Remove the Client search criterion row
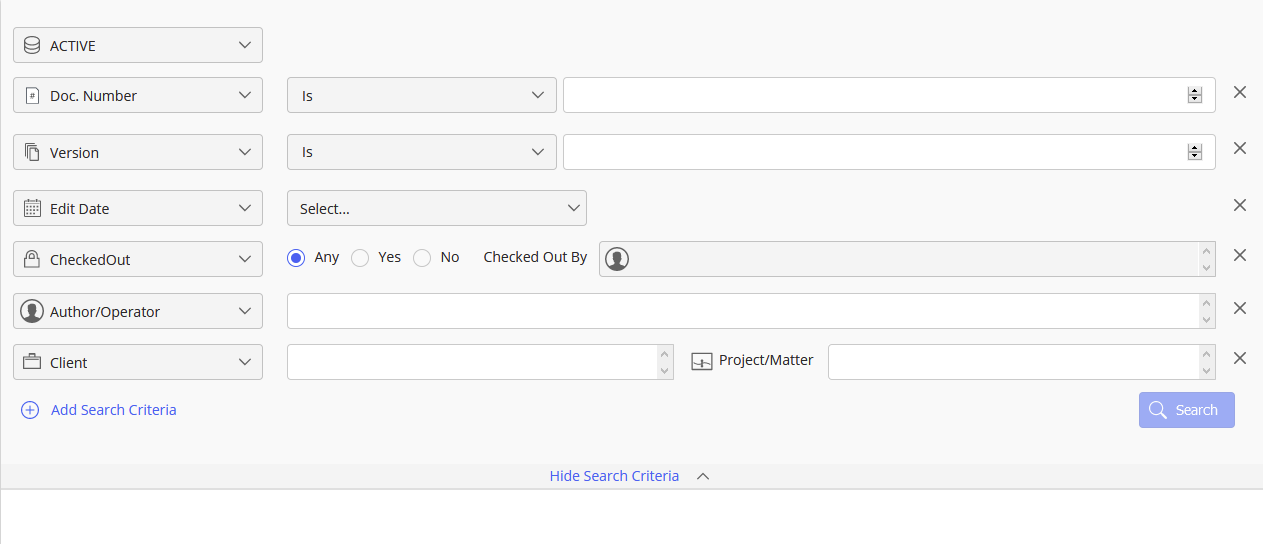This screenshot has width=1263, height=544. 1239,358
